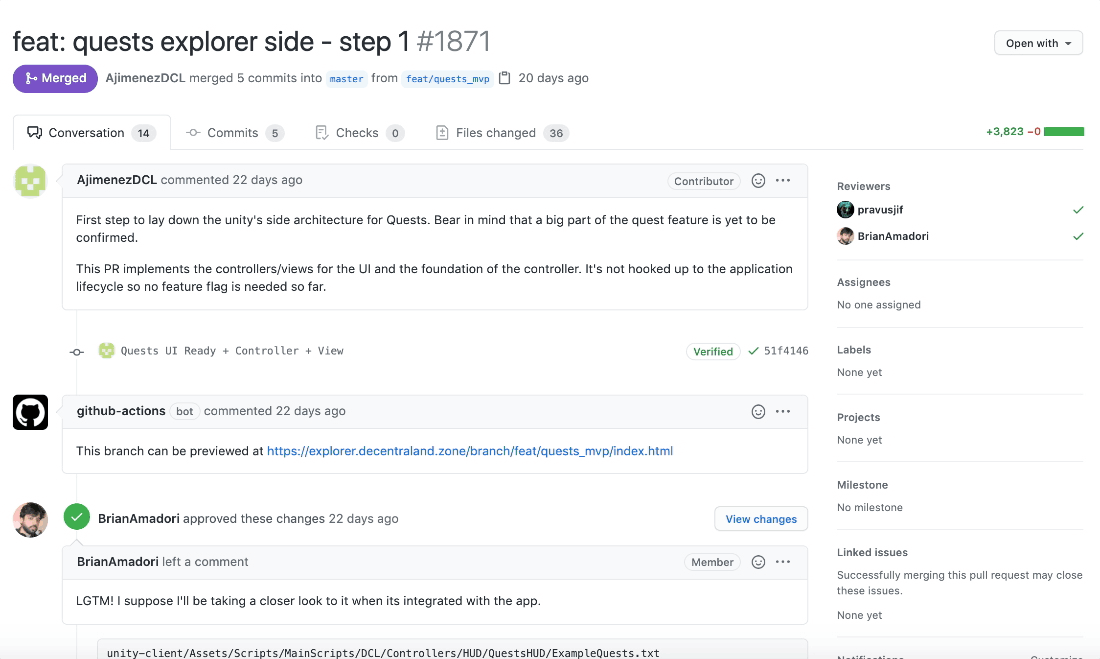Click AjimenezDCL's avatar beside first comment

pyautogui.click(x=30, y=181)
